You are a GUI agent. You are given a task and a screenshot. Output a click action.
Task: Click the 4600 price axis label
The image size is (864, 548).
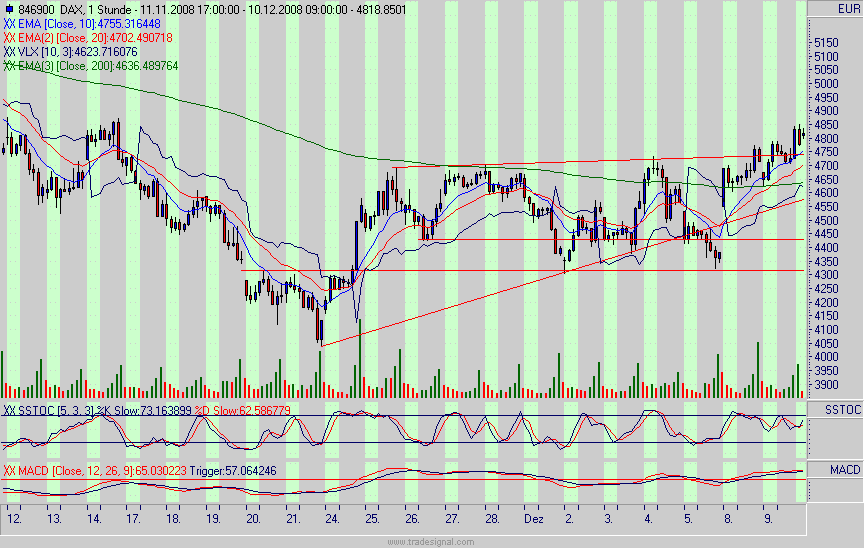(825, 193)
